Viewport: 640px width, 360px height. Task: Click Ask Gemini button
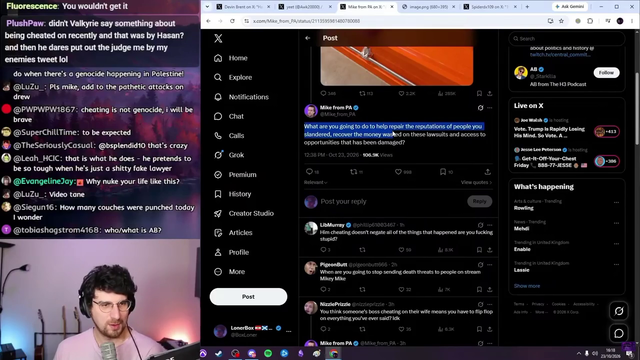pyautogui.click(x=570, y=7)
